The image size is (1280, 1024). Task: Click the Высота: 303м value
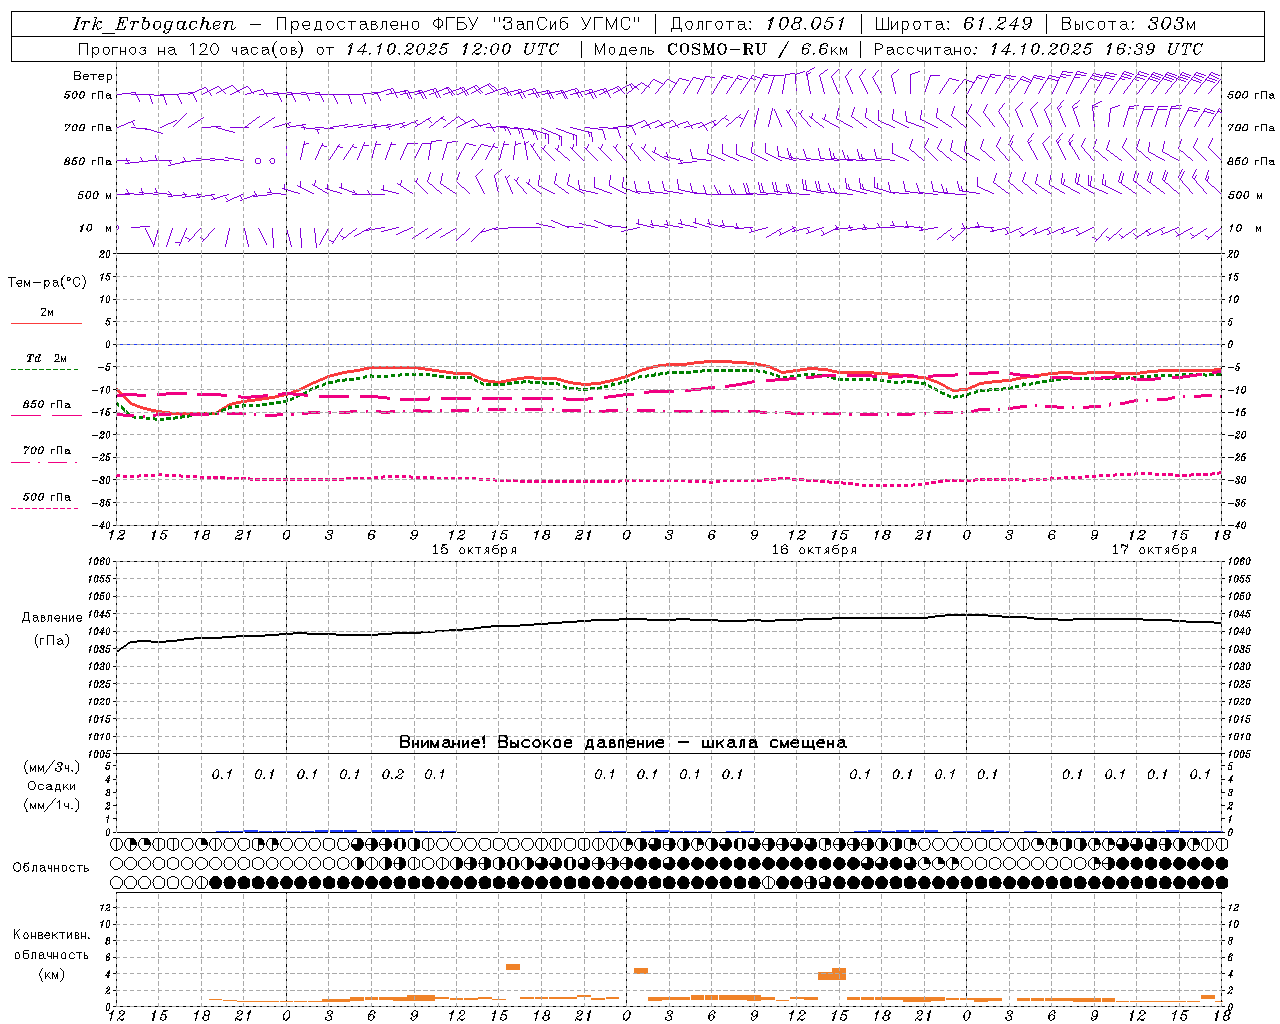1128,24
